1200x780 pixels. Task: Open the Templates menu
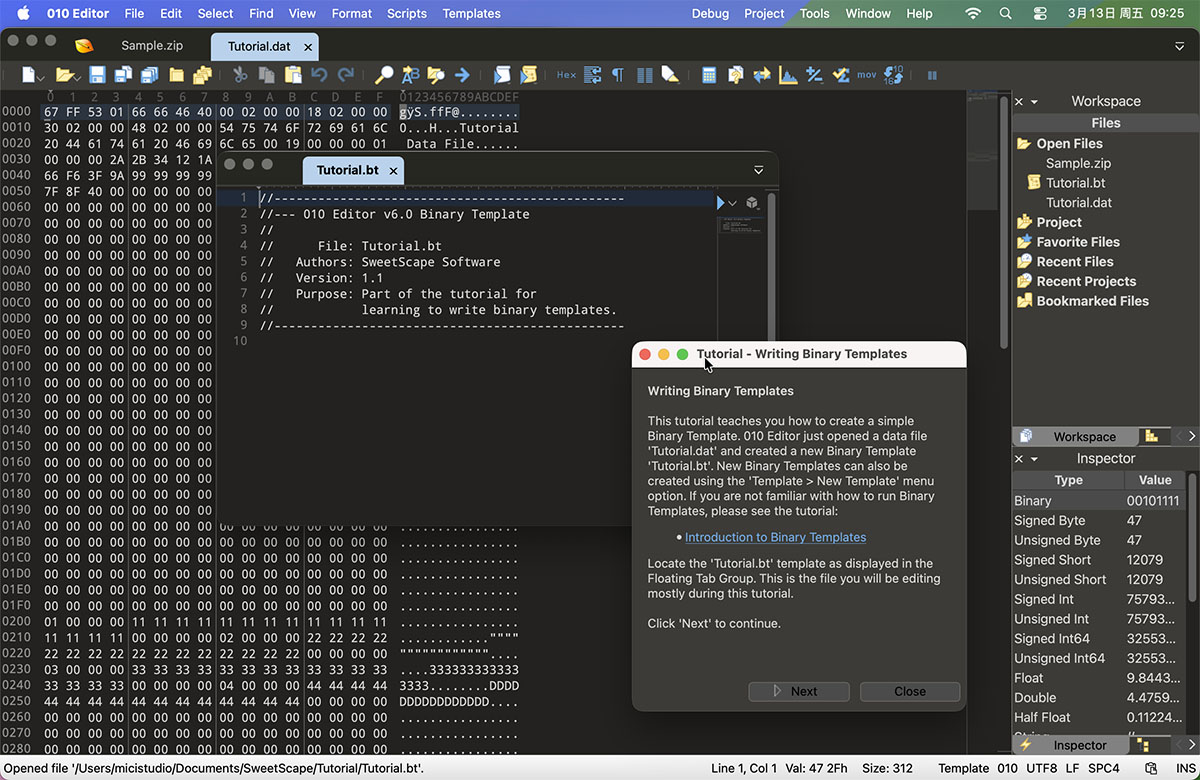point(471,13)
